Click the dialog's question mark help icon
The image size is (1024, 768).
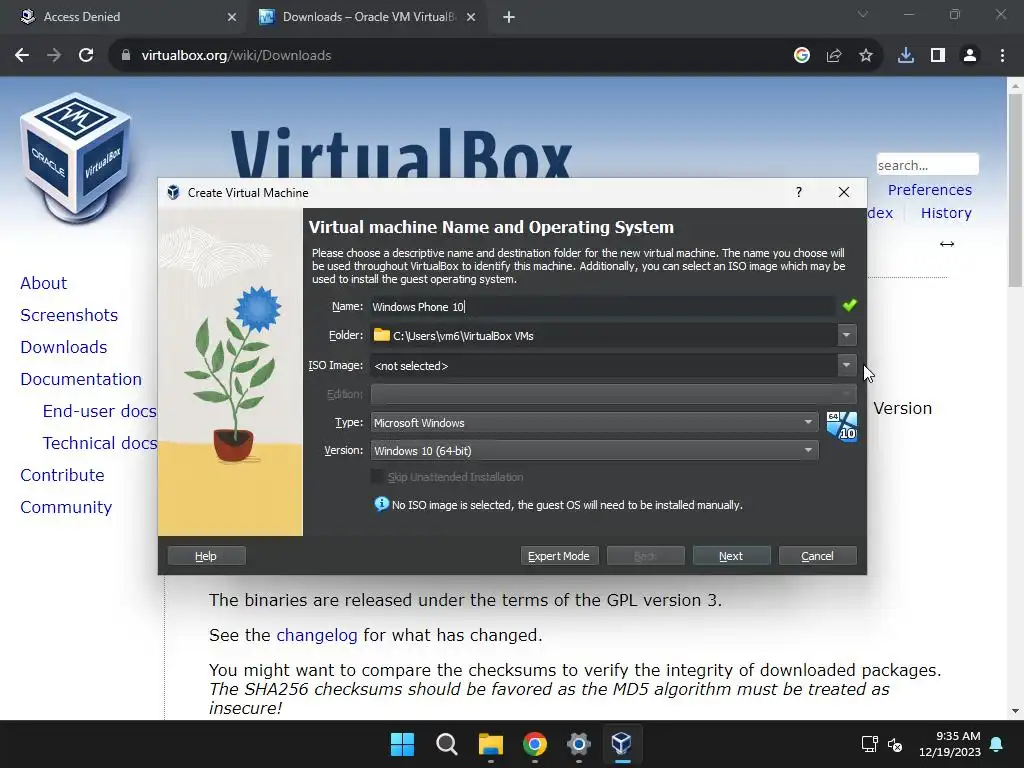pos(799,192)
